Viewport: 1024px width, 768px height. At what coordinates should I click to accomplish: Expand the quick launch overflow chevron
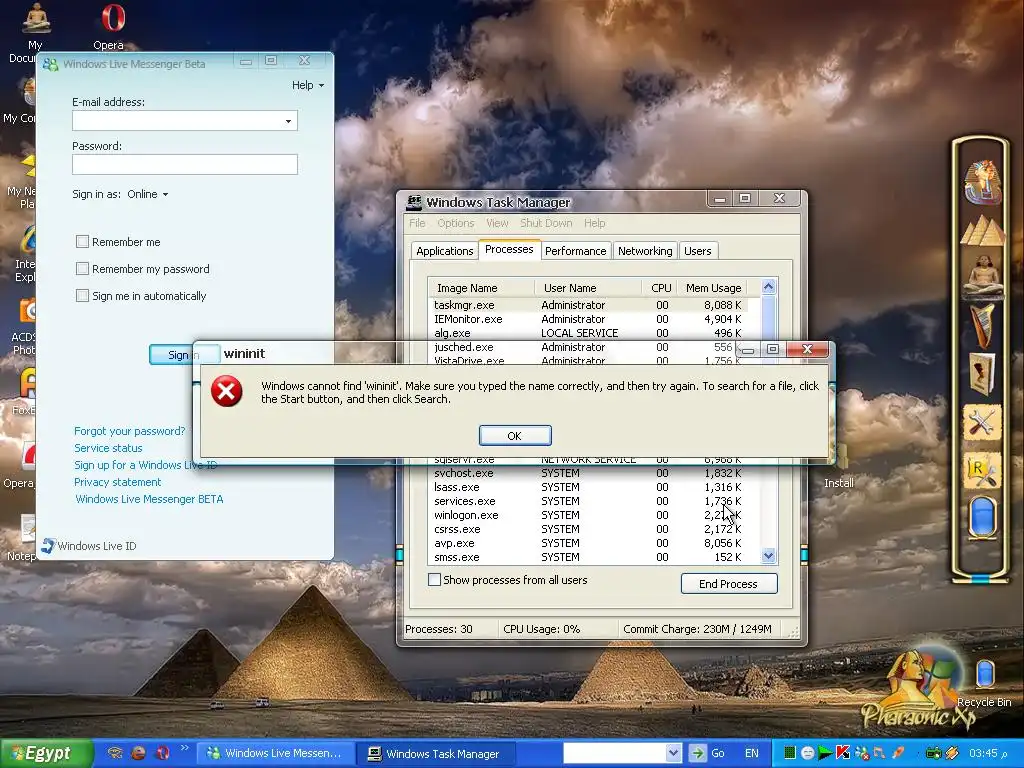tap(184, 748)
